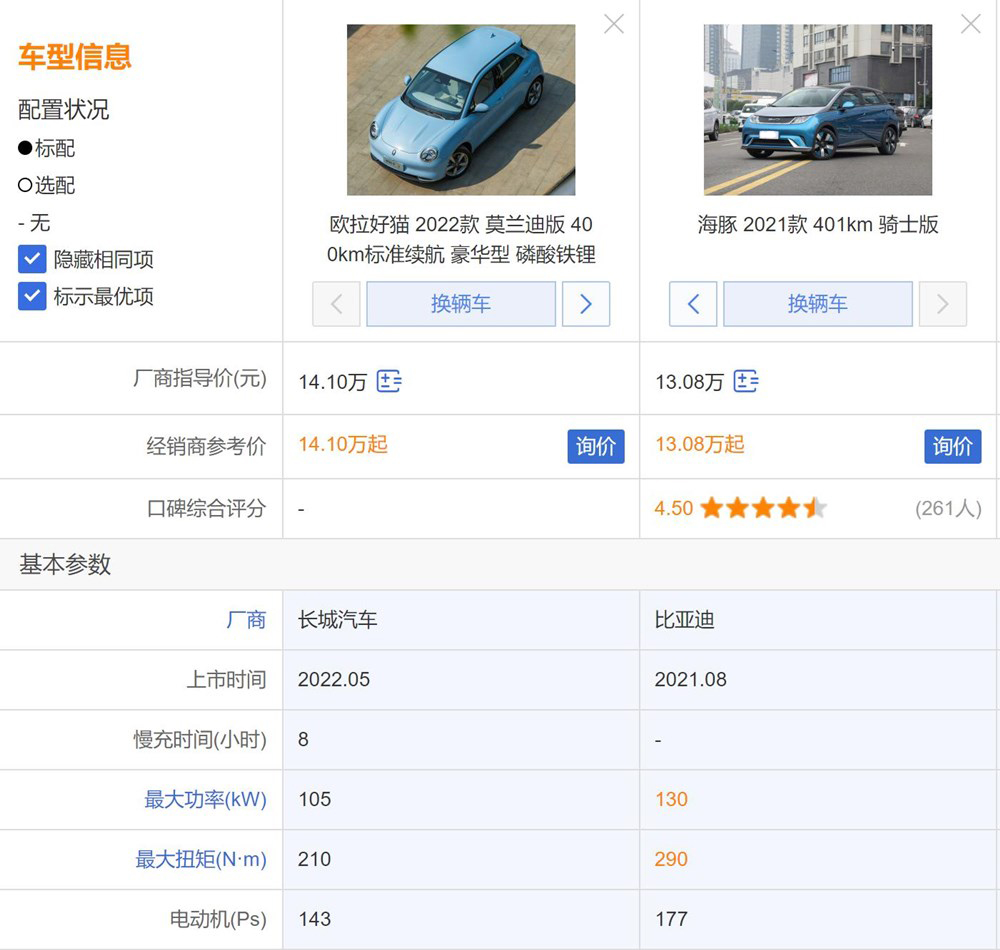The width and height of the screenshot is (1000, 950).
Task: Click the 海豚 2021款 401km 骑士版 title
Action: pos(818,225)
